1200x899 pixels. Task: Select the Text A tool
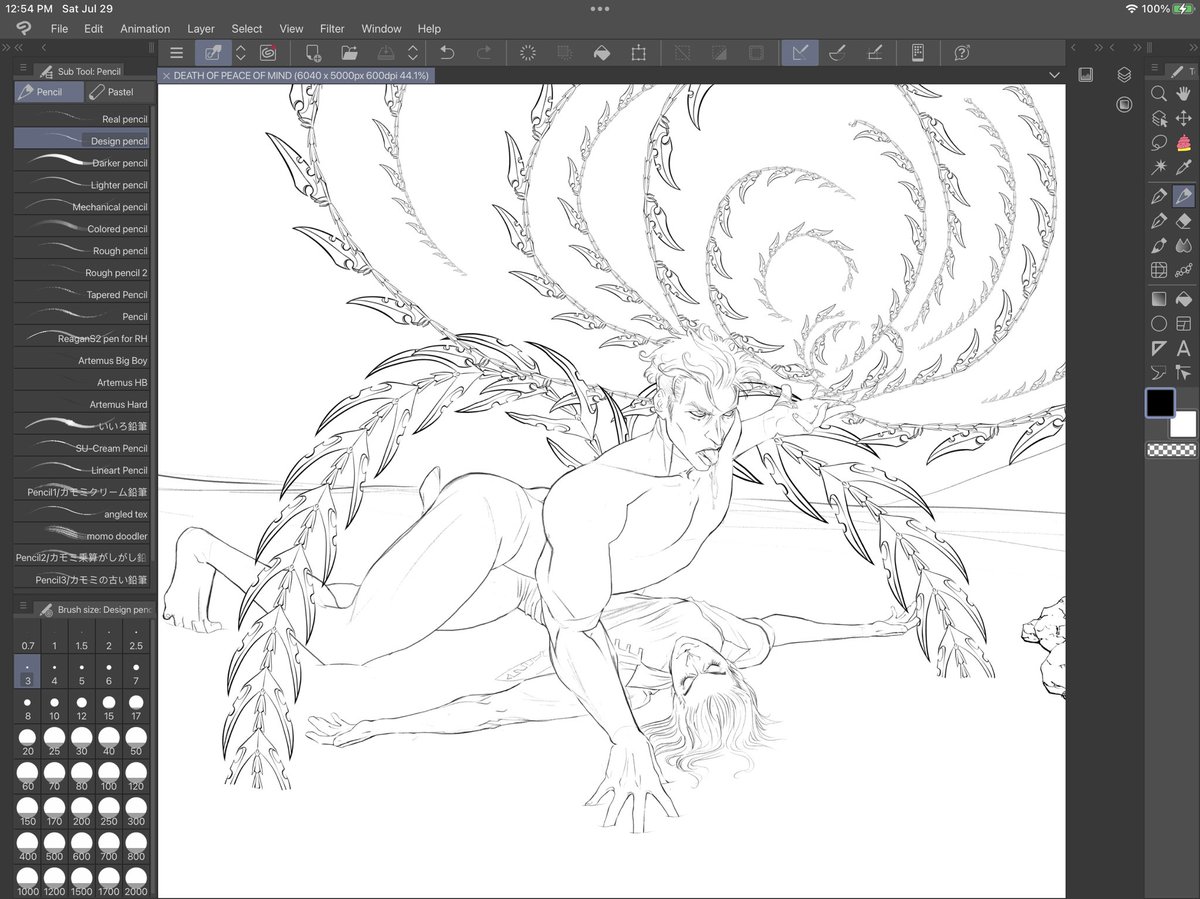coord(1184,348)
